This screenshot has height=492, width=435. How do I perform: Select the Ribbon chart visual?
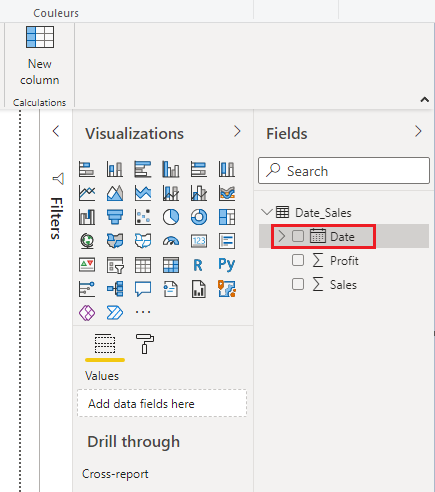[227, 193]
